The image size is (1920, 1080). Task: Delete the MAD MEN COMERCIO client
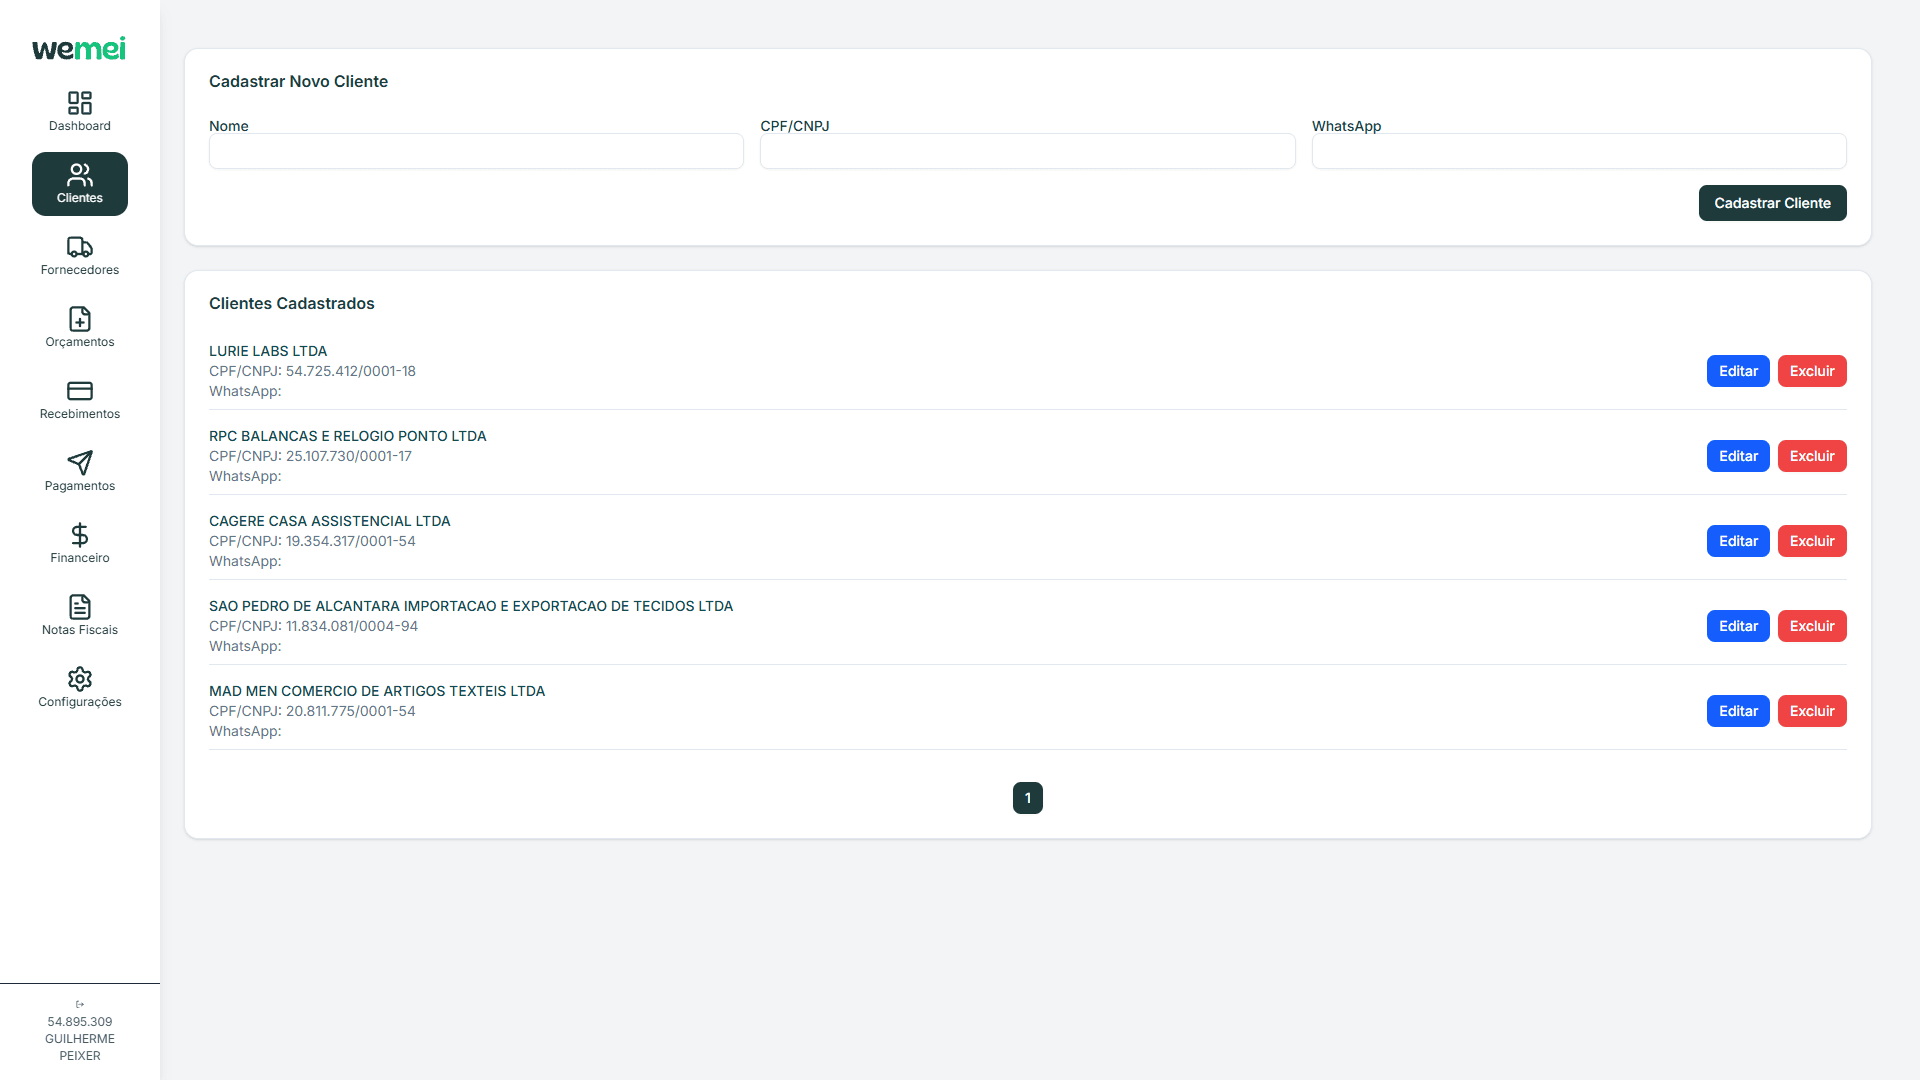[1811, 711]
